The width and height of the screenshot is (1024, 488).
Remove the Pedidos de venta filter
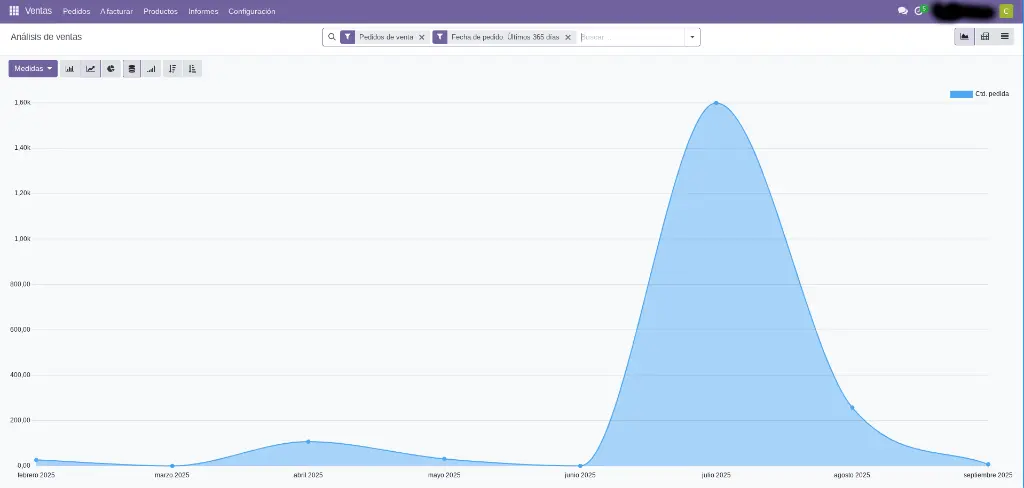pos(421,37)
